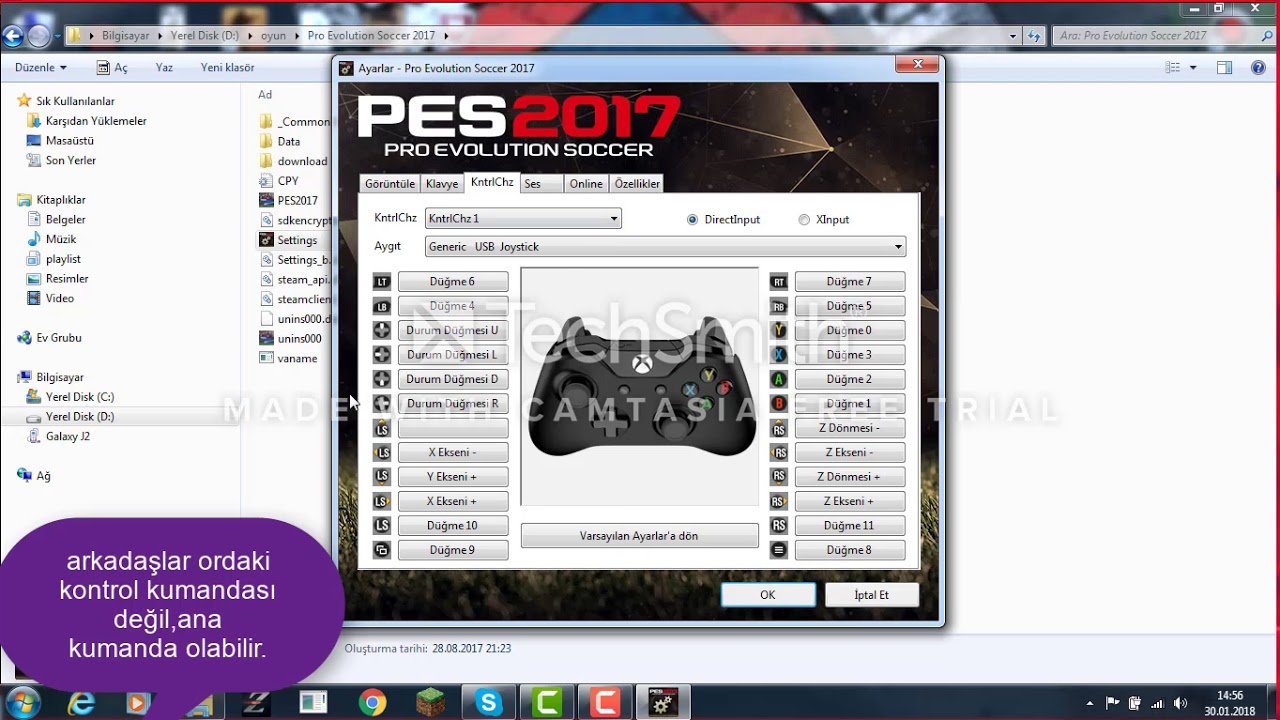The height and width of the screenshot is (720, 1280).
Task: Click the red B button icon
Action: (779, 403)
